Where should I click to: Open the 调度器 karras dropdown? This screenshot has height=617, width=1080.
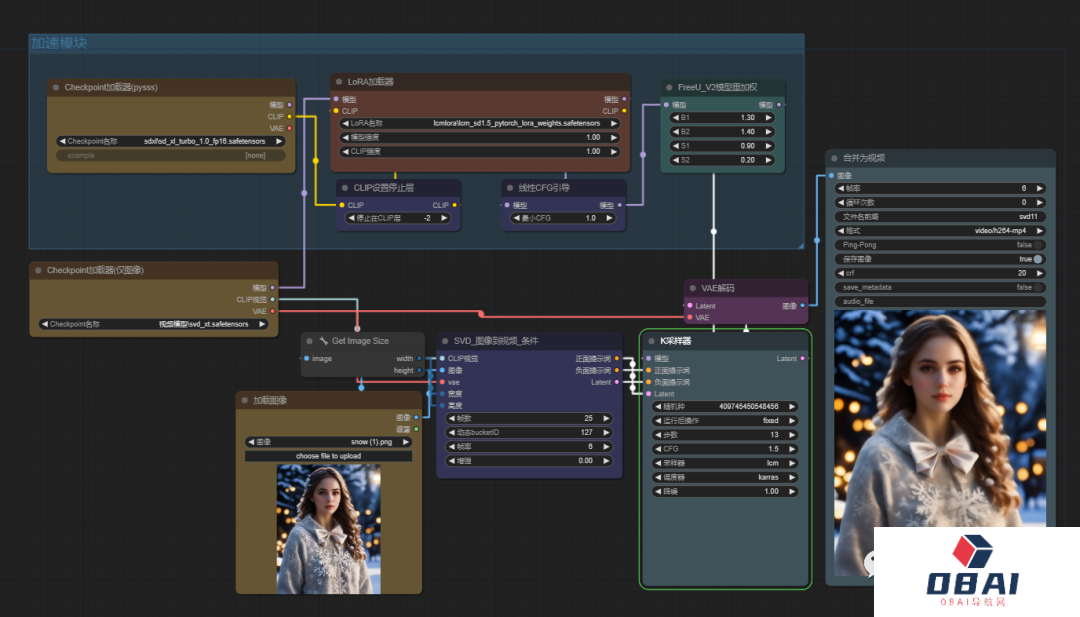tap(720, 477)
